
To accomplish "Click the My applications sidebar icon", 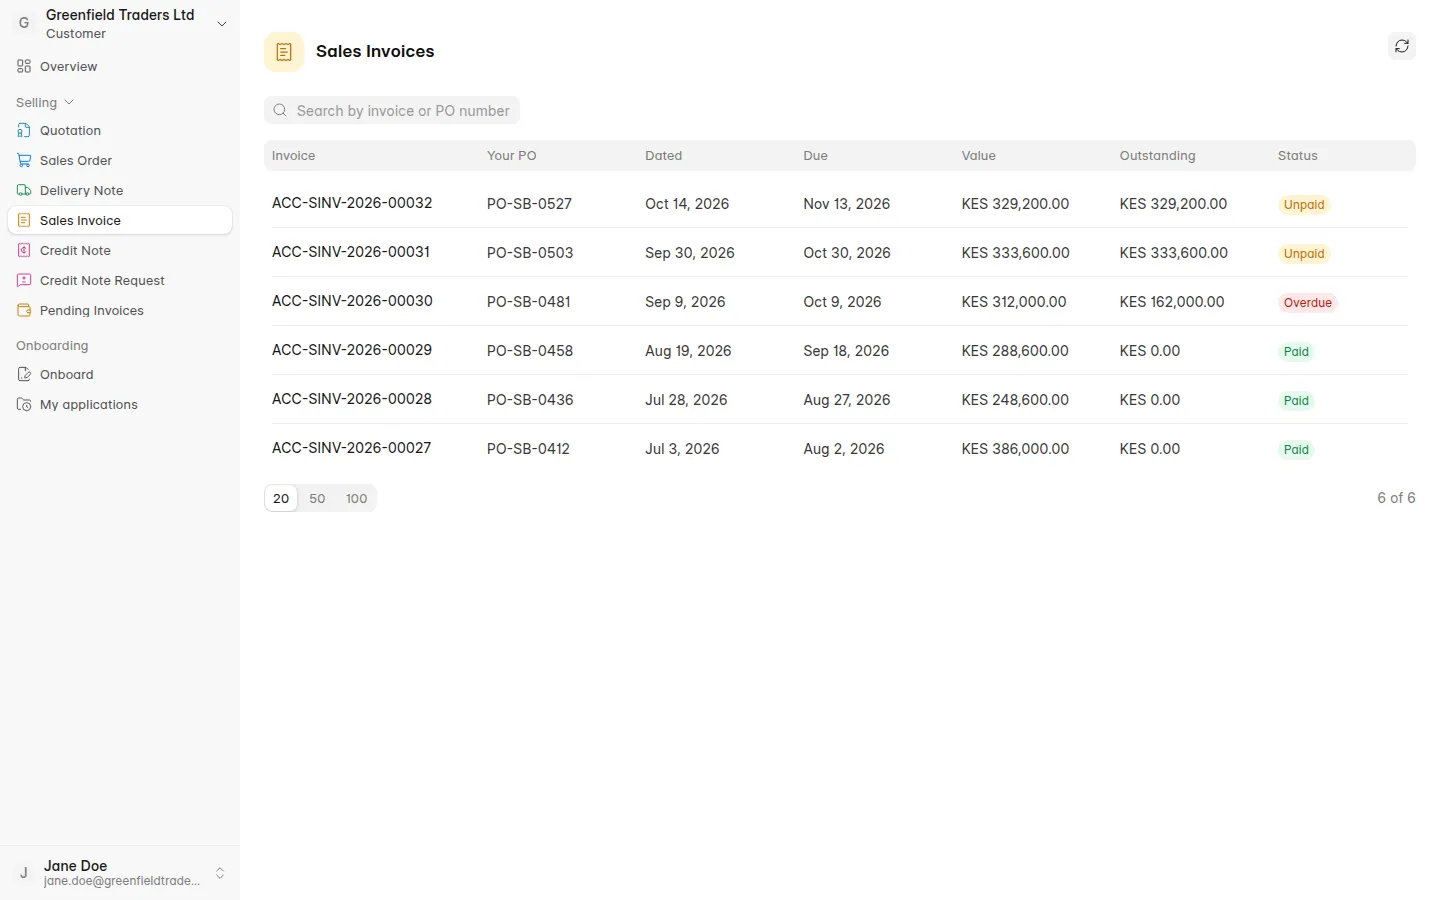I will pos(24,405).
